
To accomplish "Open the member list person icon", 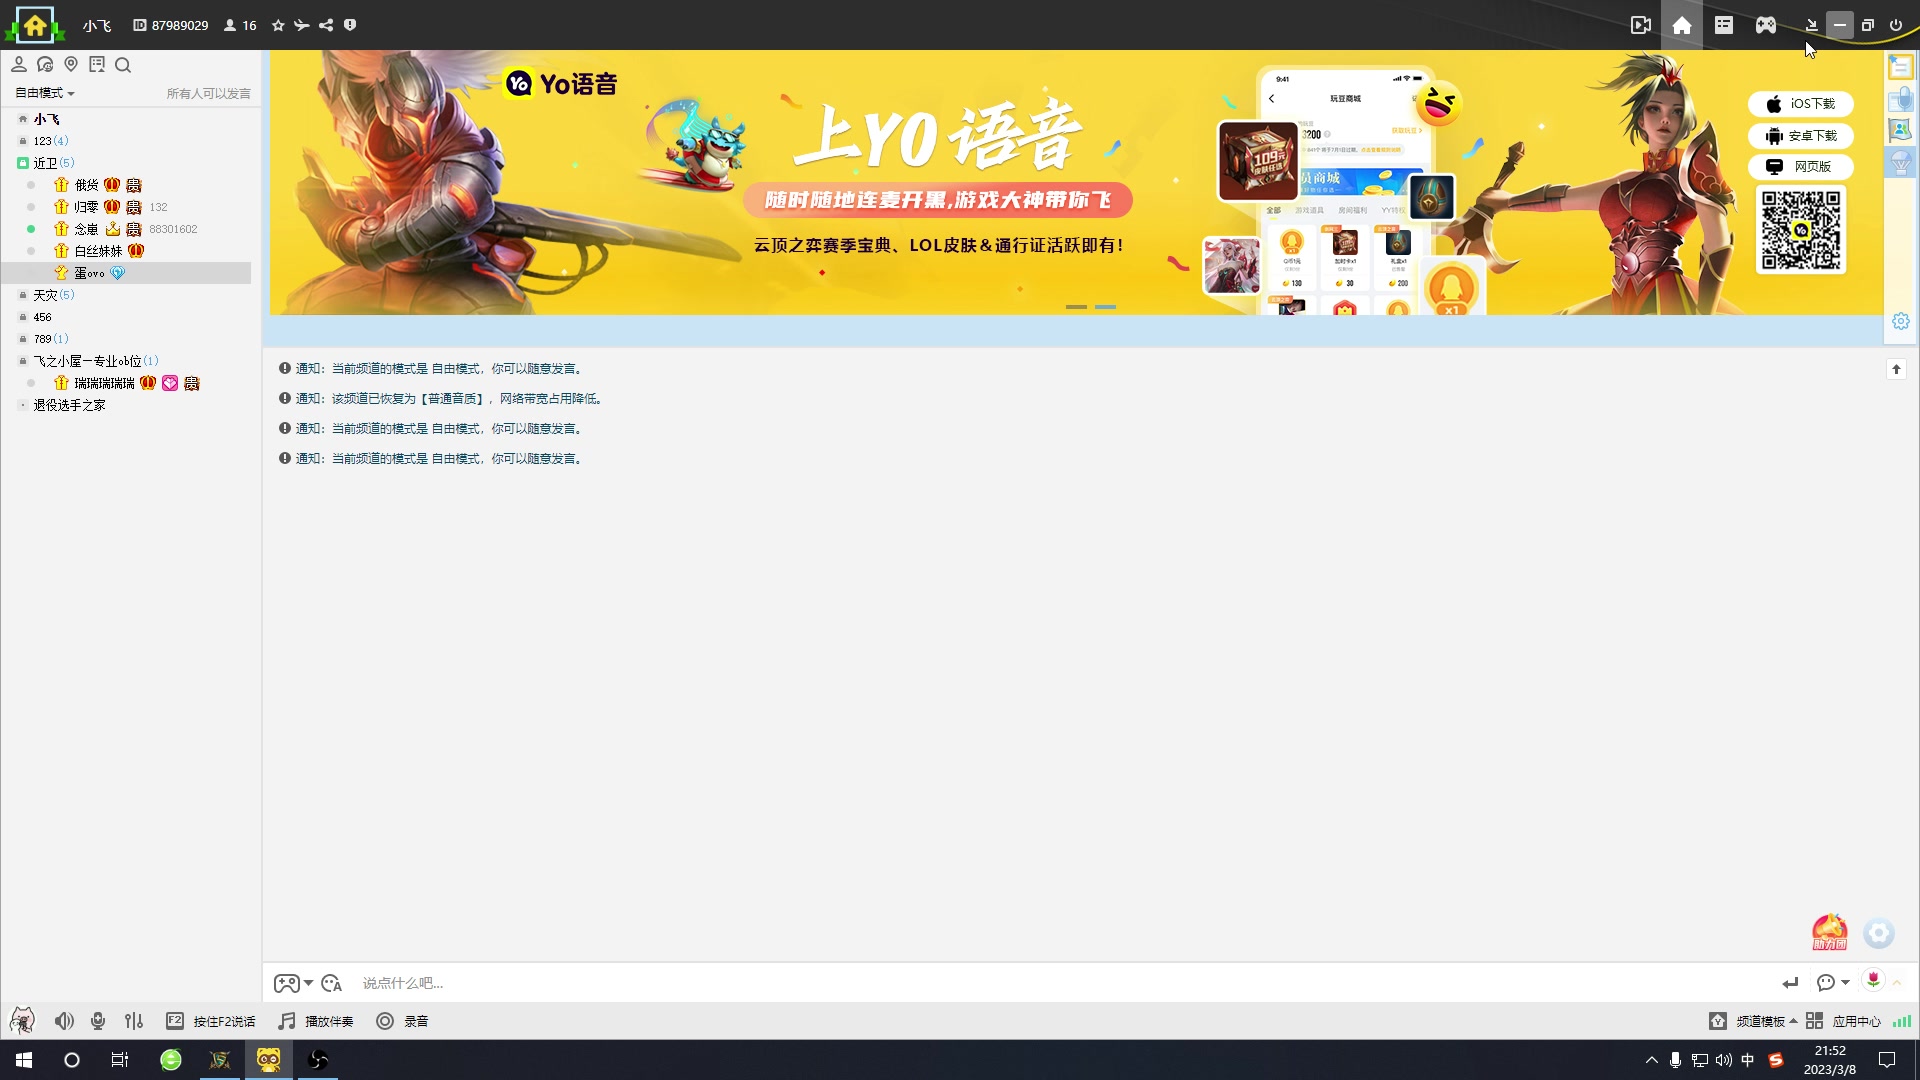I will tap(19, 64).
